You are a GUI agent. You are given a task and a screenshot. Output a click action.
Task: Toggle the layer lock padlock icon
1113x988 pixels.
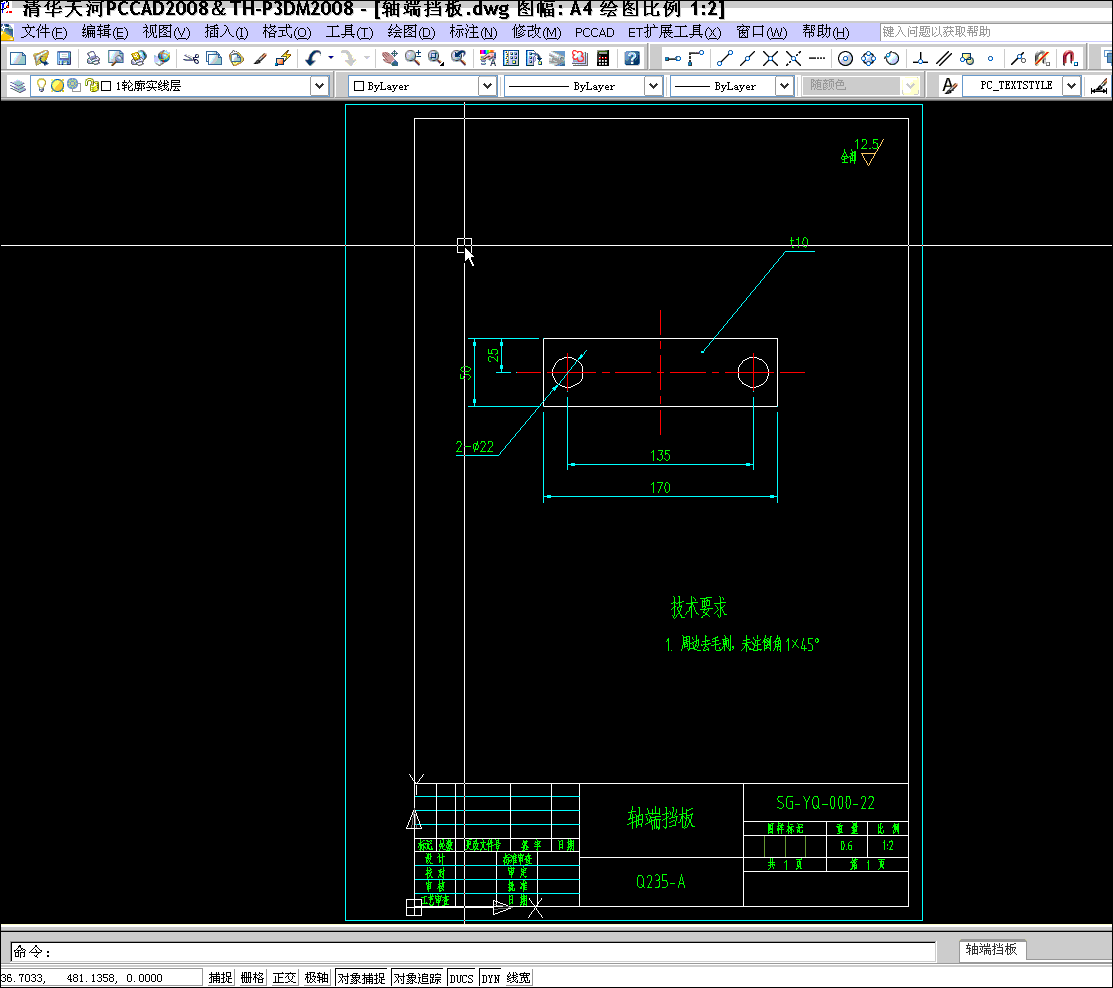[x=92, y=85]
